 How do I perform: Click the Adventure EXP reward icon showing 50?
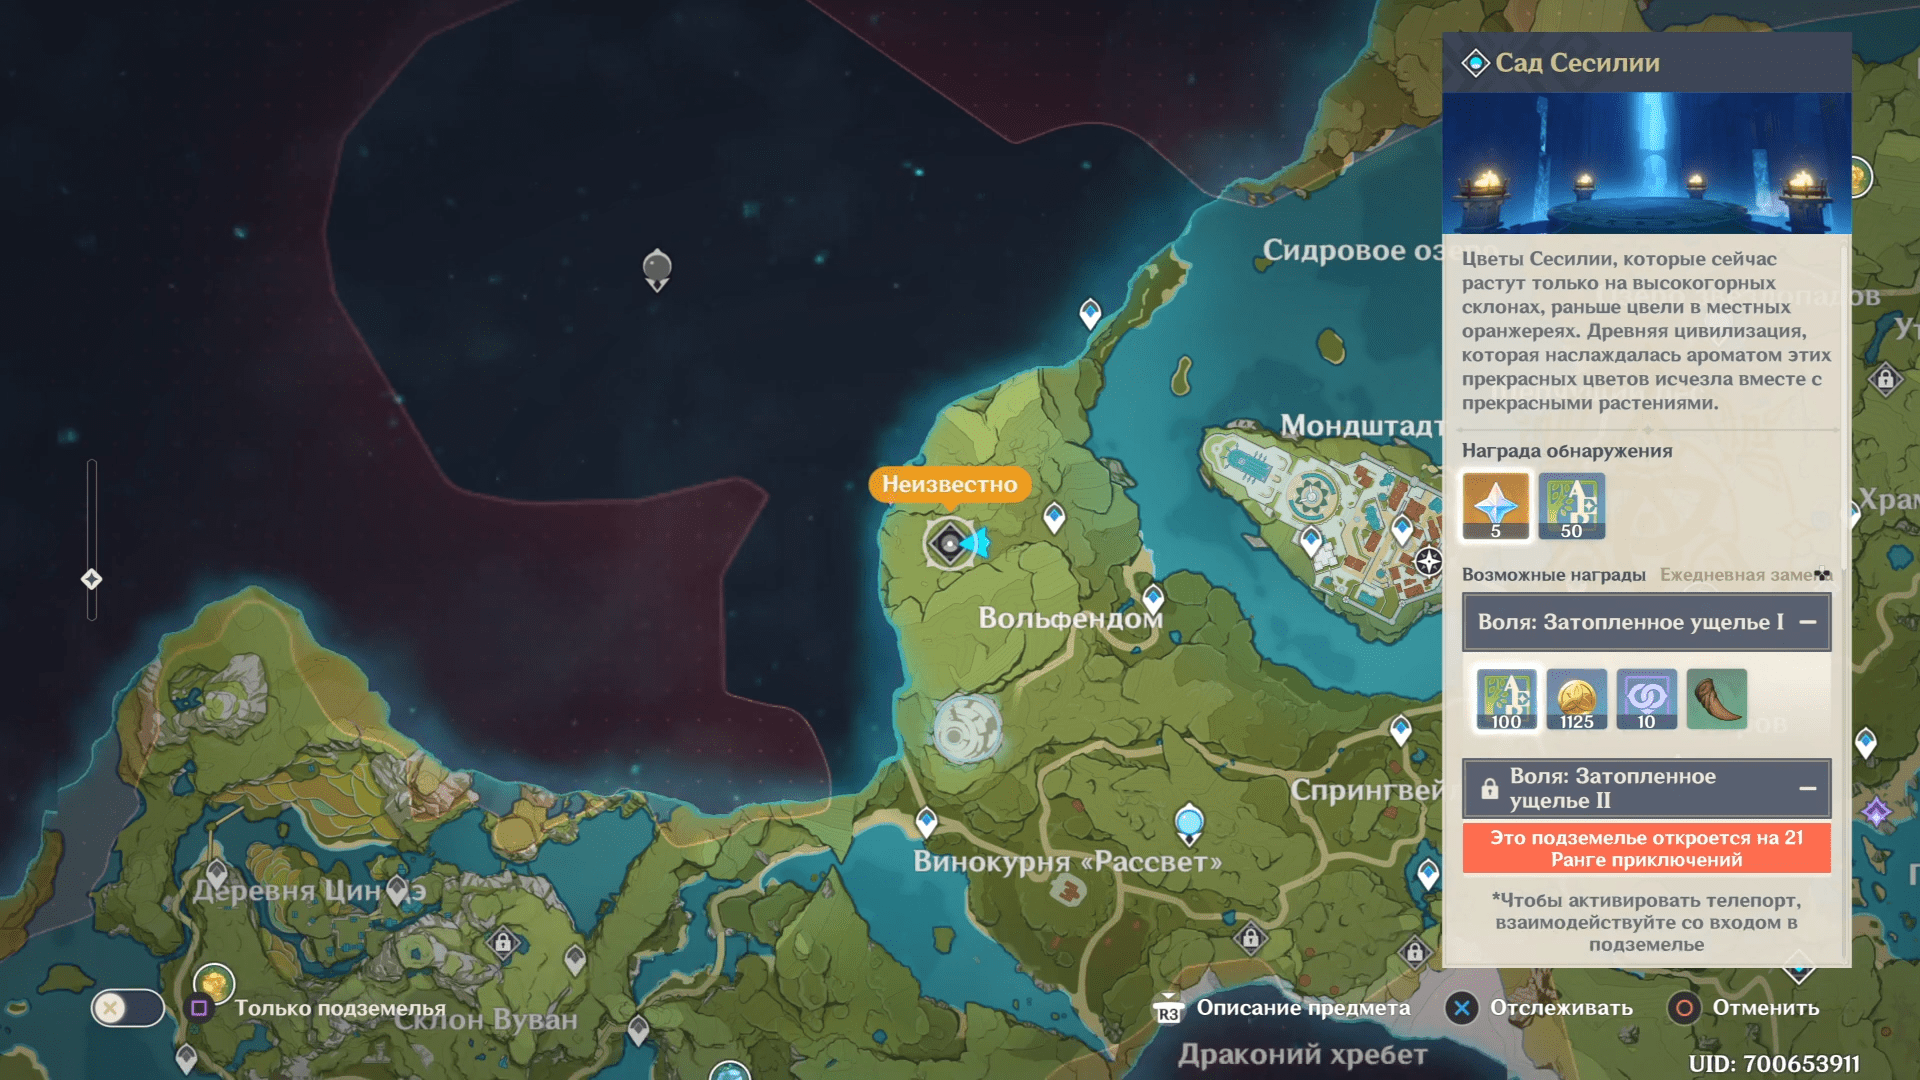(1572, 506)
